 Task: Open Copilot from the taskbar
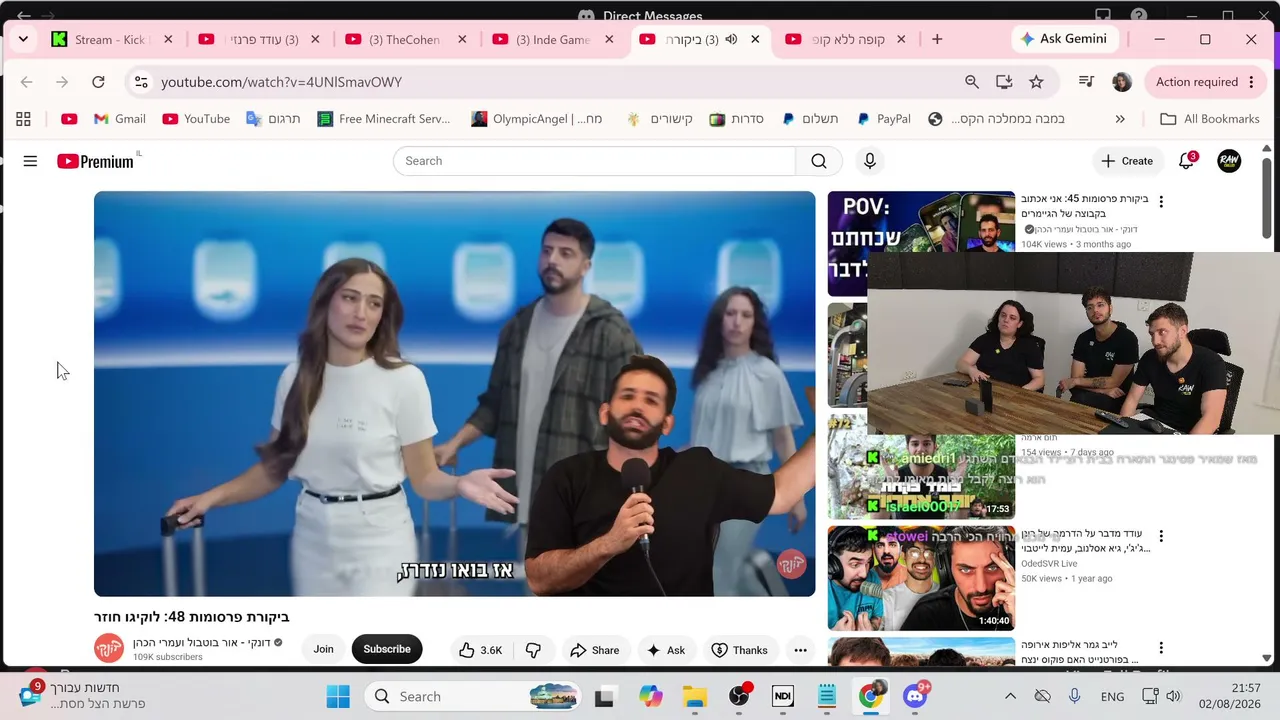[651, 697]
